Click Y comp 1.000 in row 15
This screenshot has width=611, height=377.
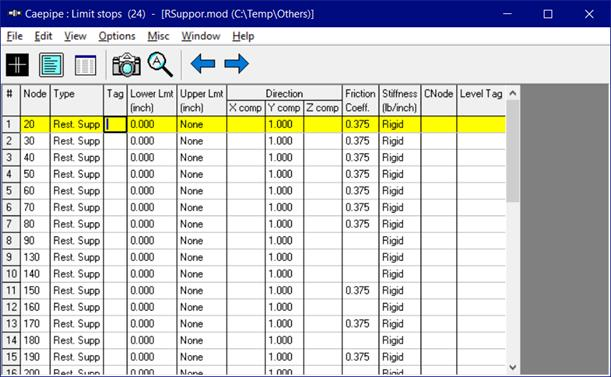click(x=284, y=357)
